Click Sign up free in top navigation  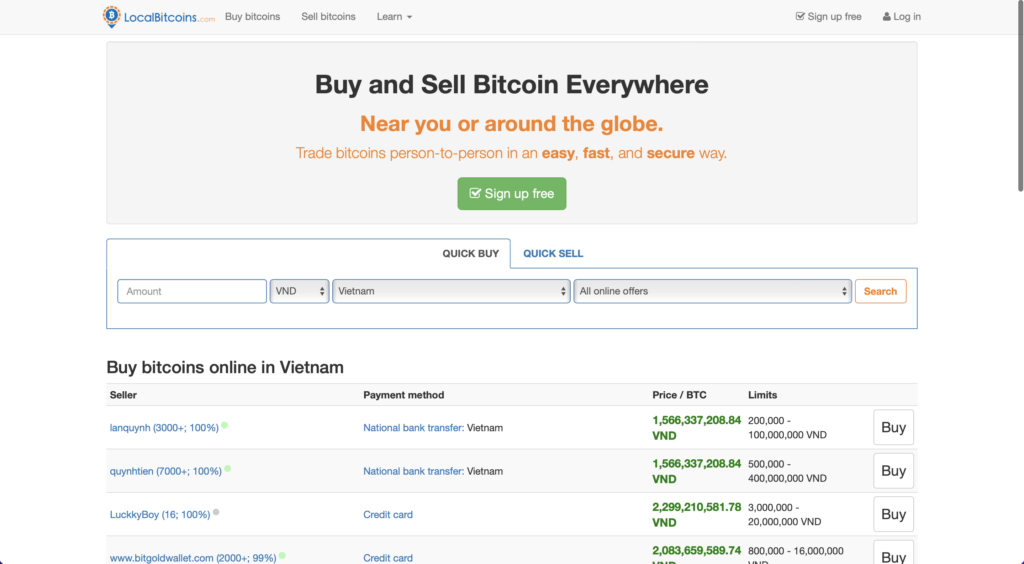[x=828, y=17]
